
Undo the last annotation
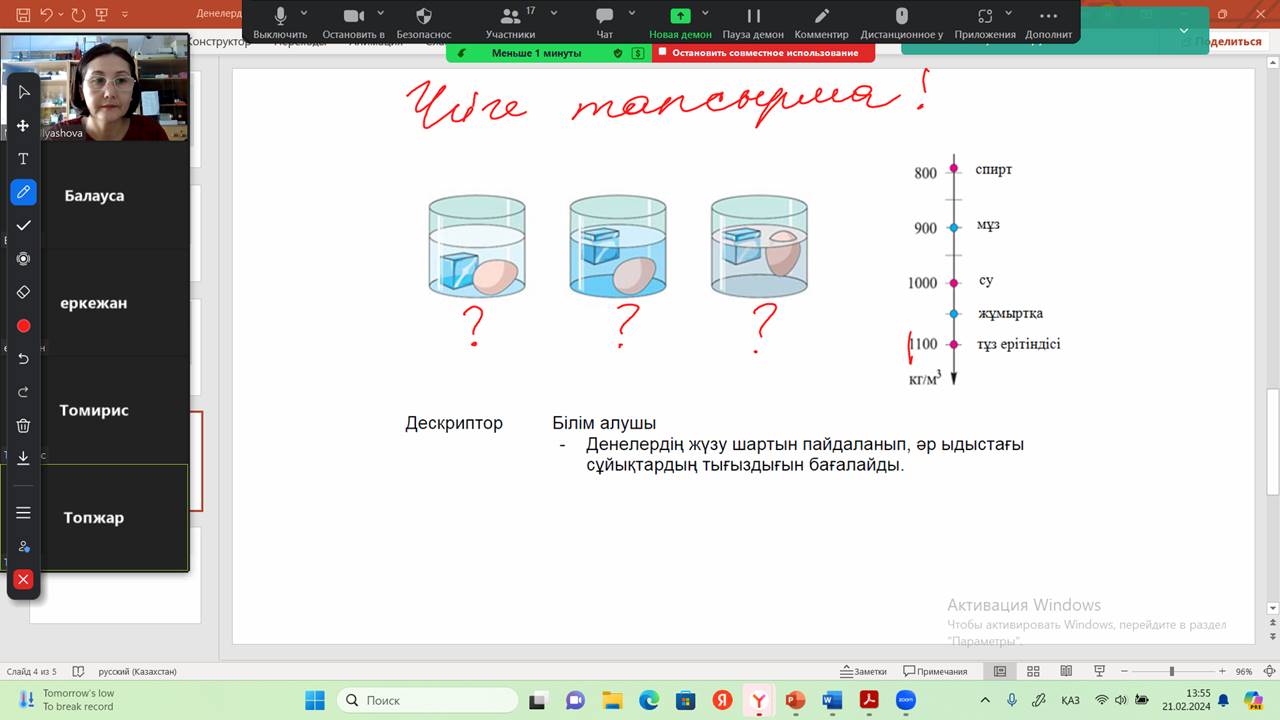tap(24, 359)
